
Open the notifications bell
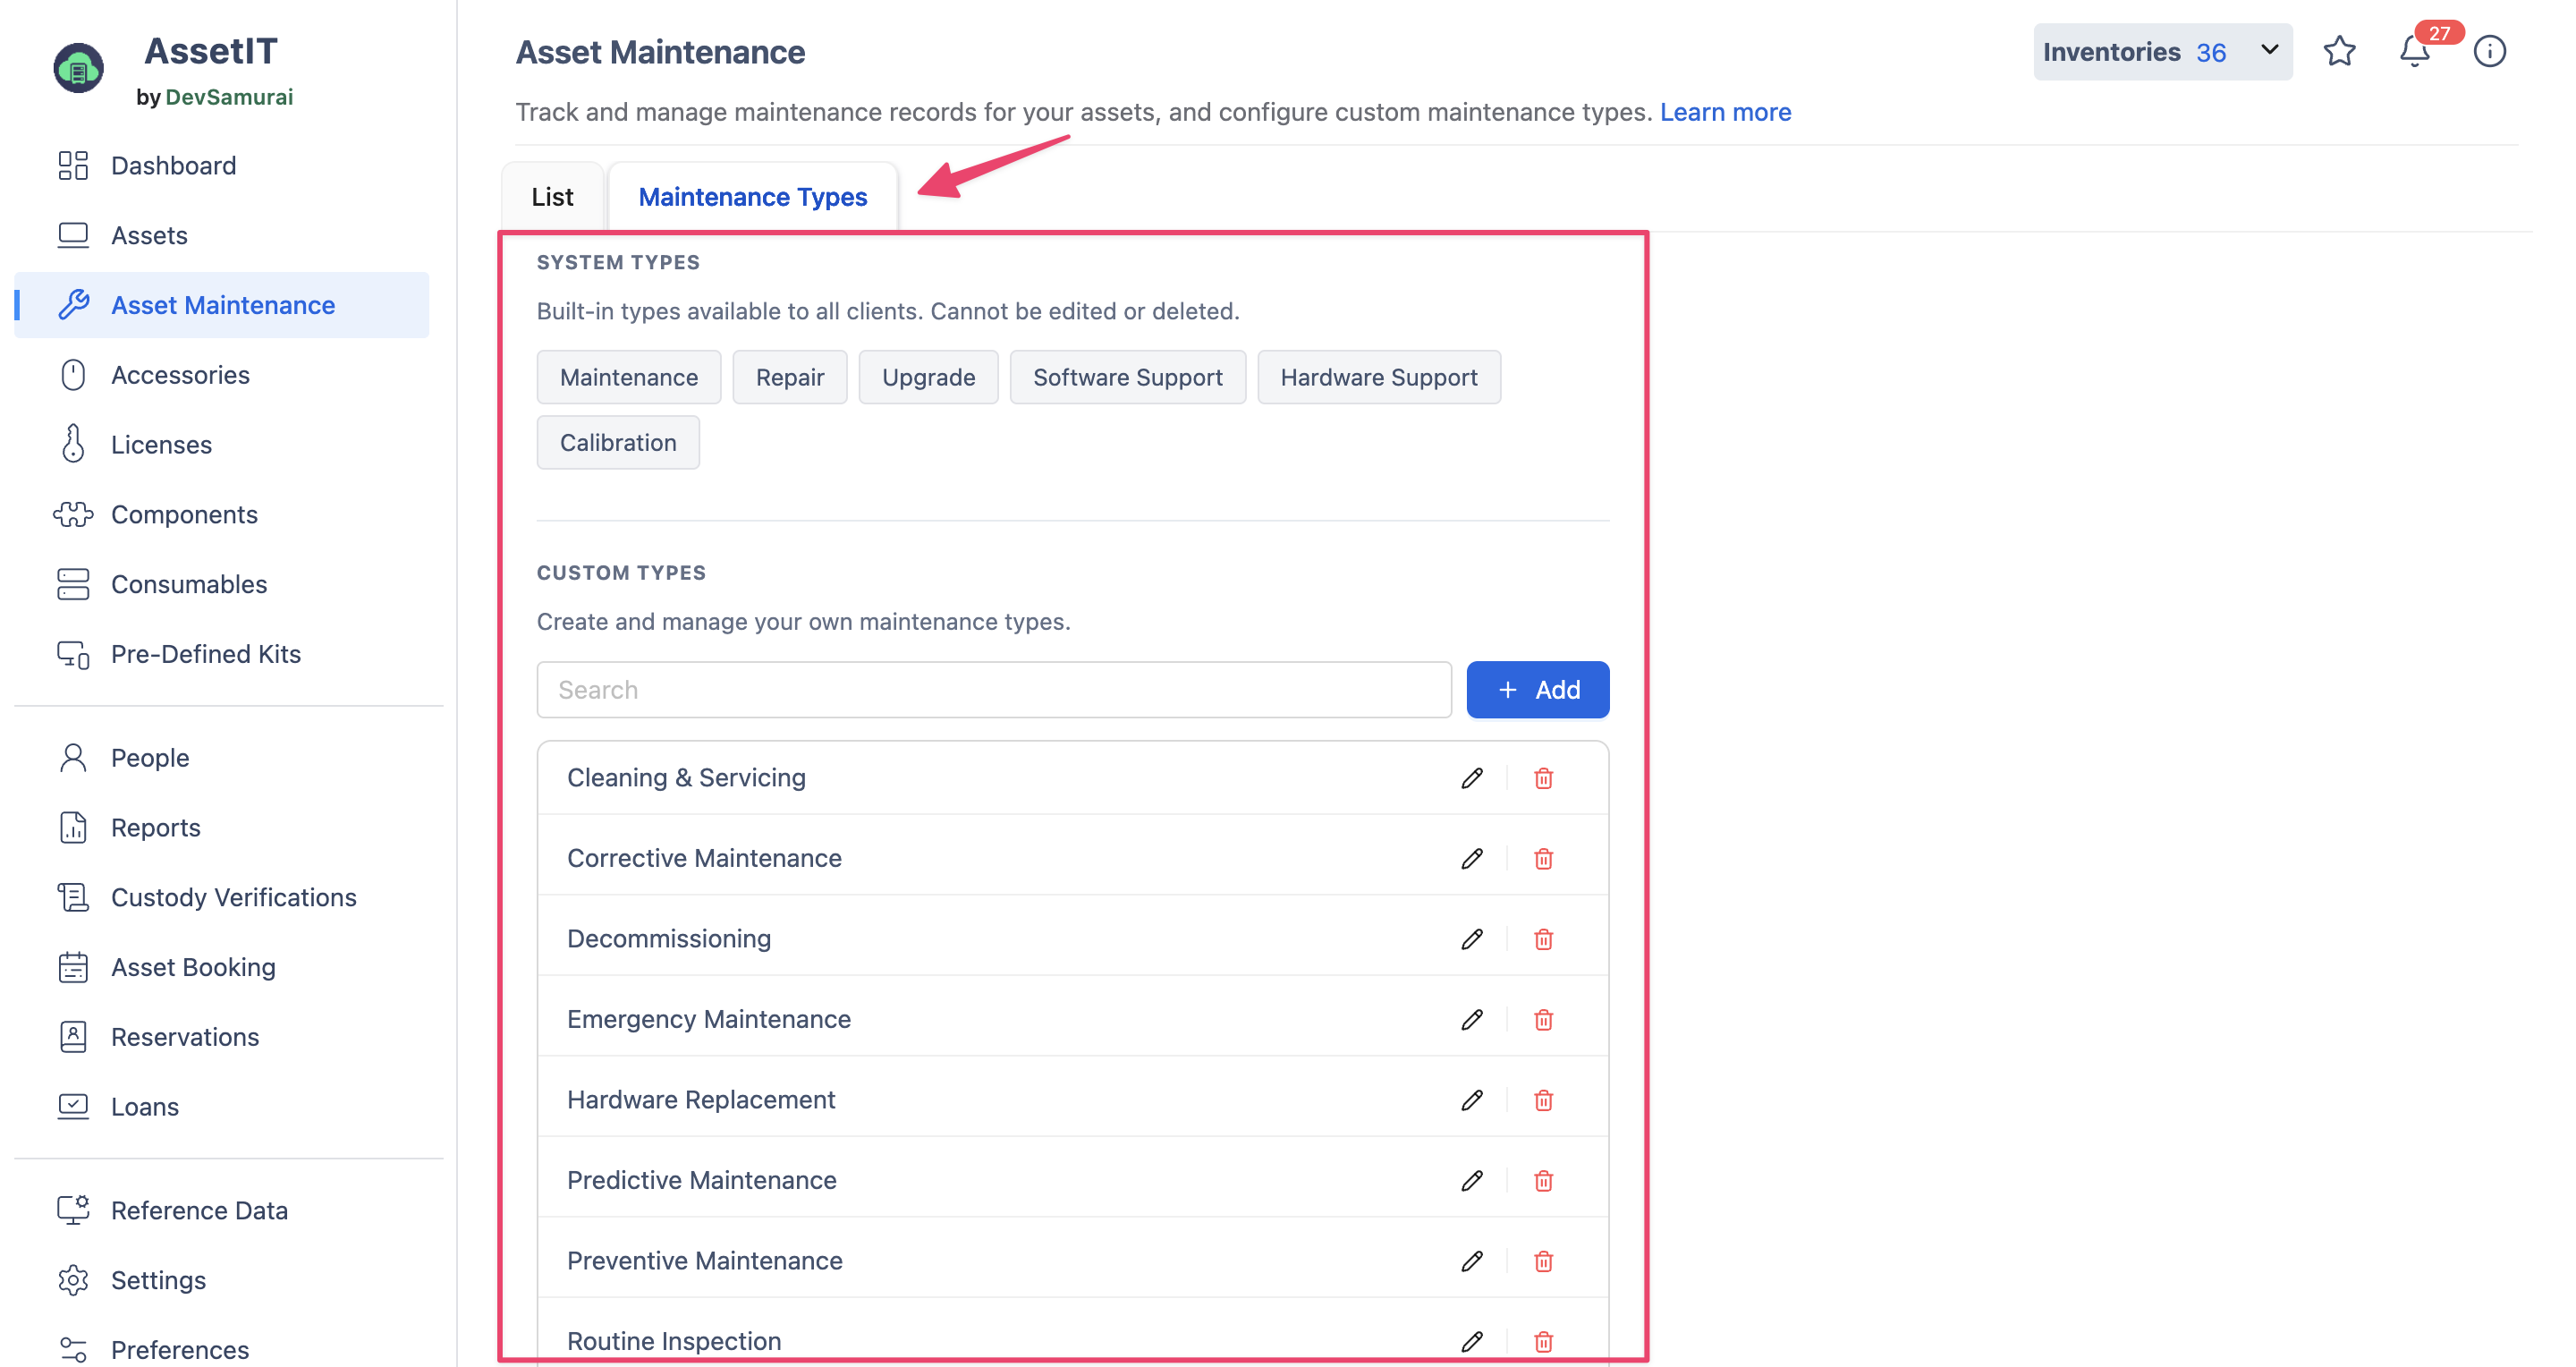(x=2414, y=51)
